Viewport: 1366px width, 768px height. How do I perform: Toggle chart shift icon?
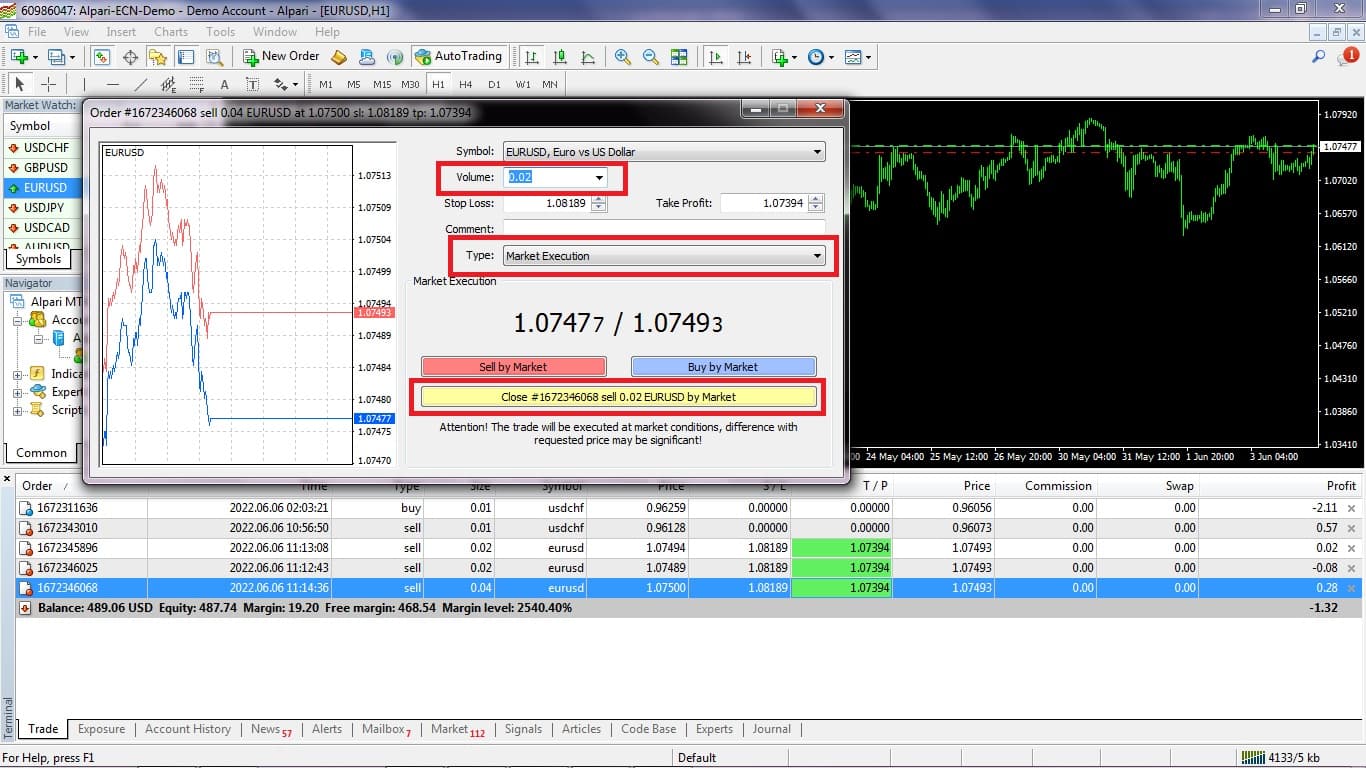[743, 57]
